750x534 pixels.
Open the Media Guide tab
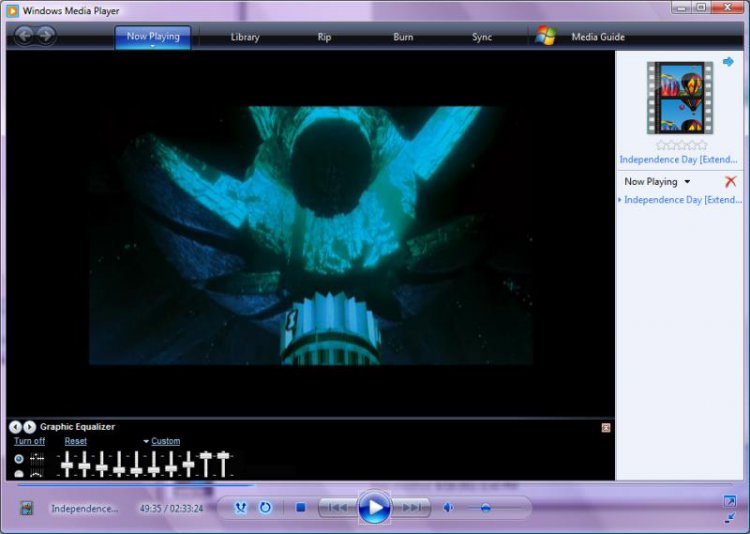click(x=598, y=37)
